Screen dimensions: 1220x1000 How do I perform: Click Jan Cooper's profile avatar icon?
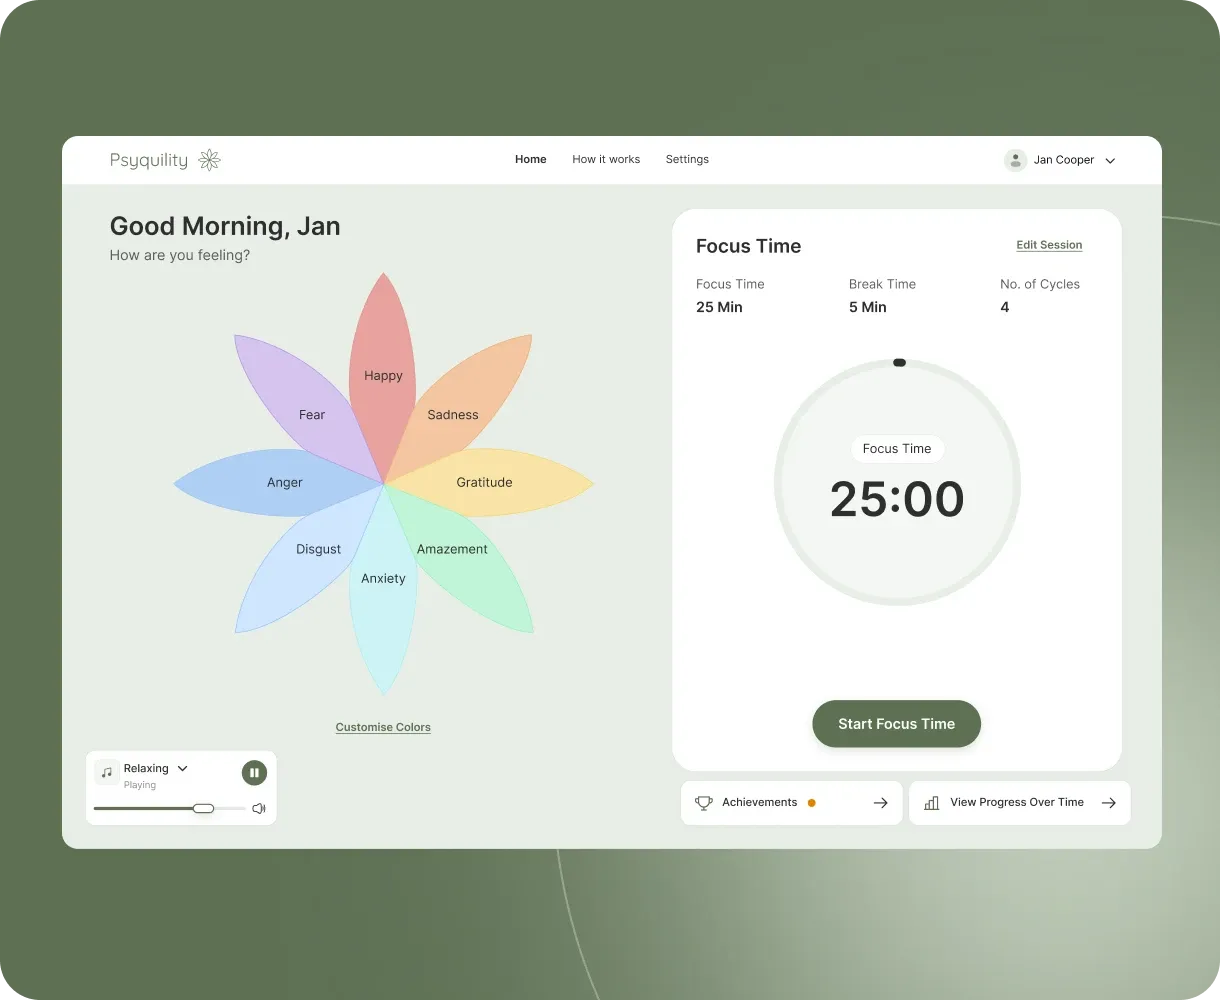(x=1015, y=160)
